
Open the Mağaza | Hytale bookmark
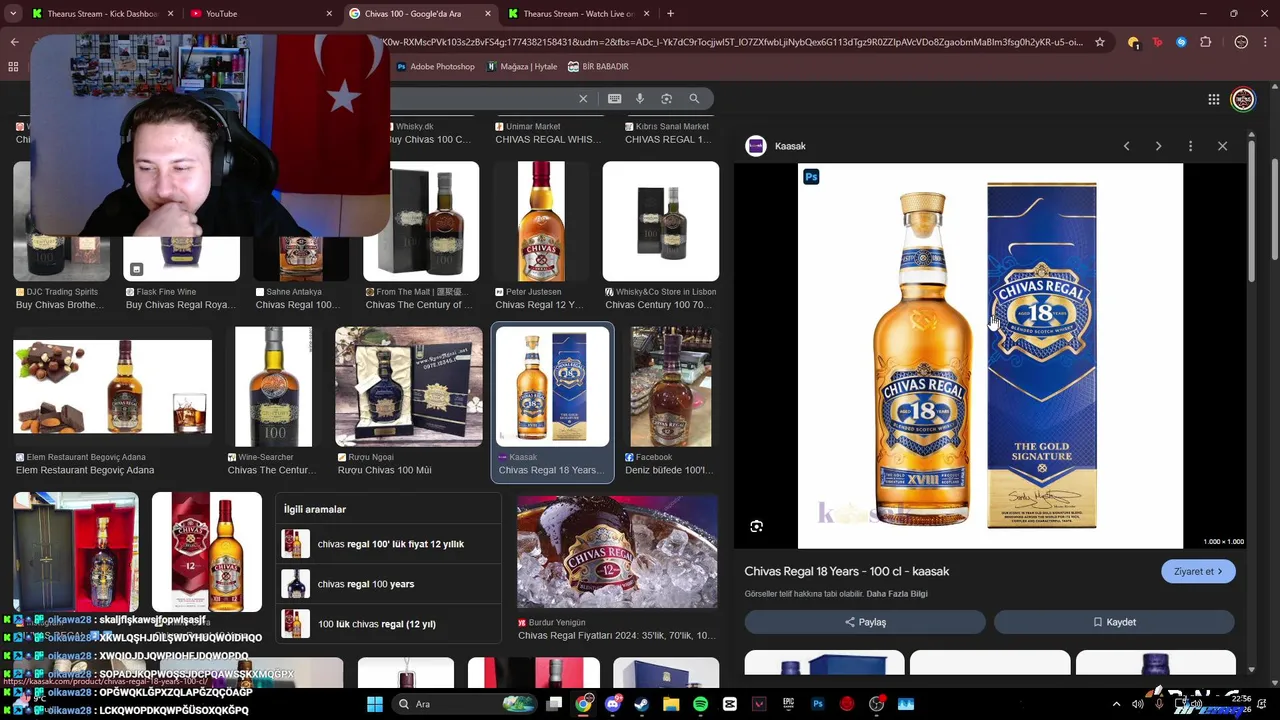point(522,67)
